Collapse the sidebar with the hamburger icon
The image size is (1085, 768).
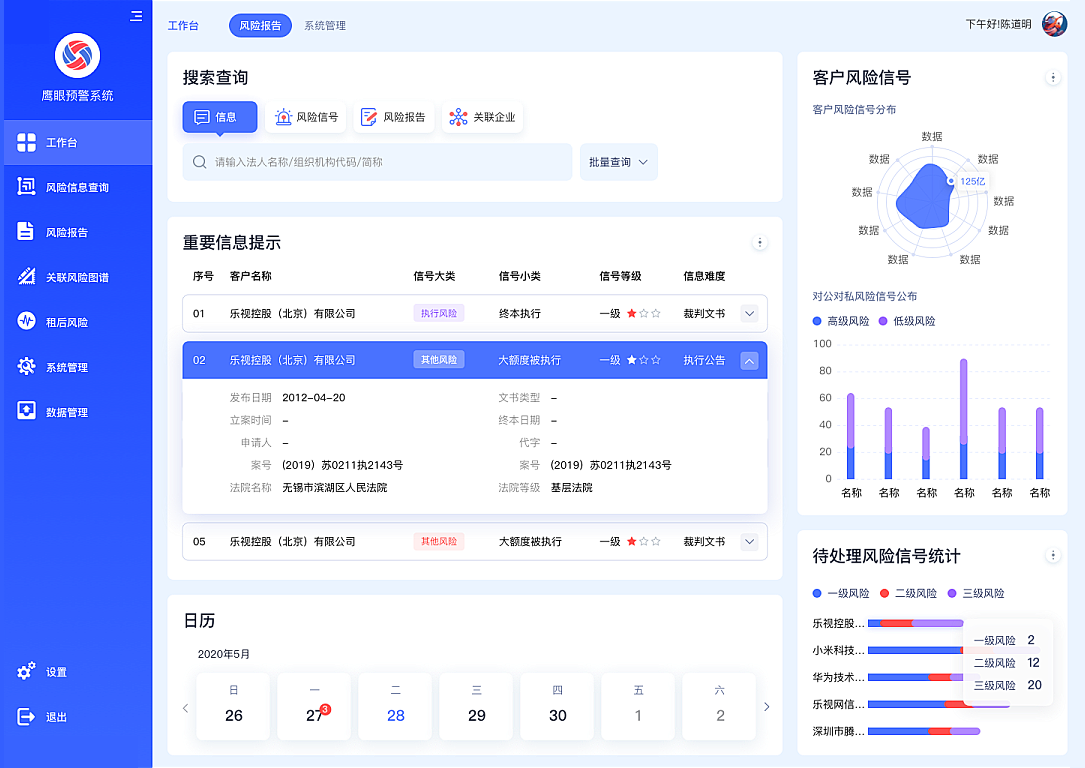click(136, 16)
